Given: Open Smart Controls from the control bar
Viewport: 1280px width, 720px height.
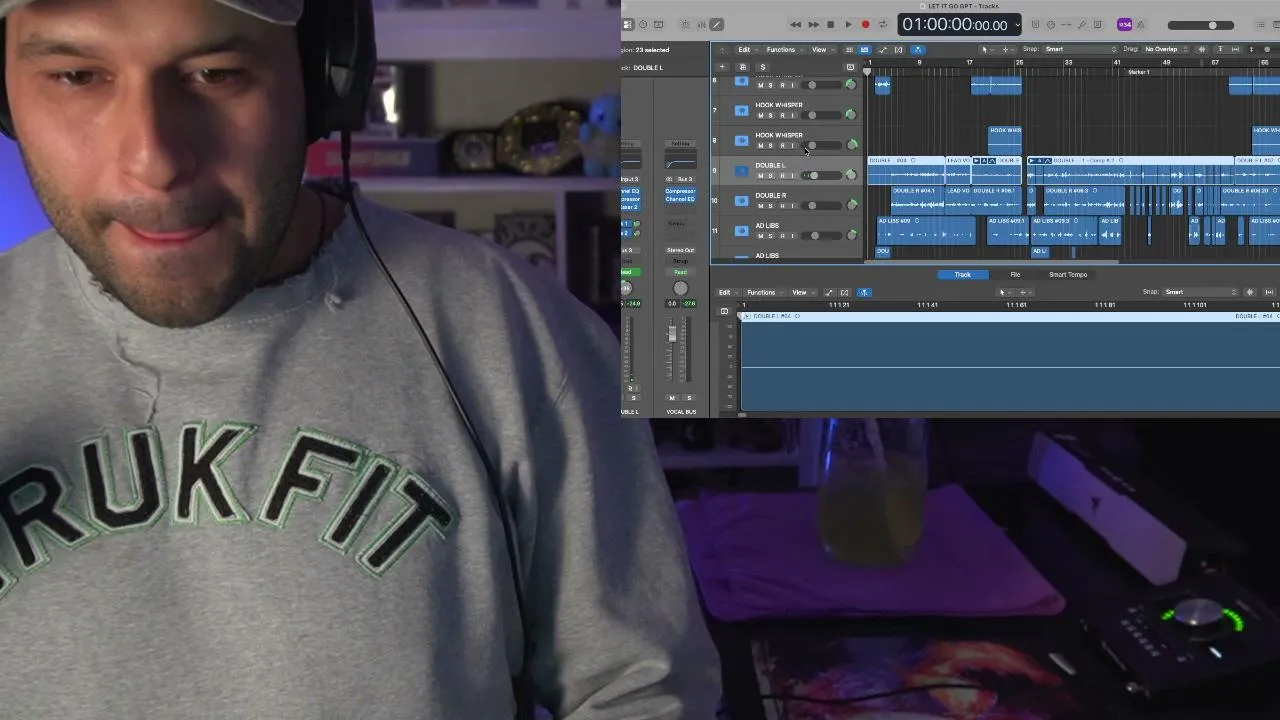Looking at the screenshot, I should tap(684, 25).
